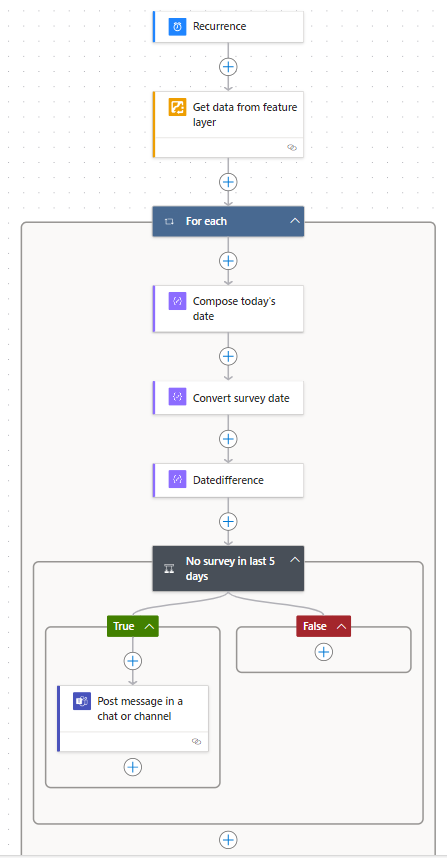Viewport: 447px width, 858px height.
Task: Collapse the True branch
Action: [149, 627]
